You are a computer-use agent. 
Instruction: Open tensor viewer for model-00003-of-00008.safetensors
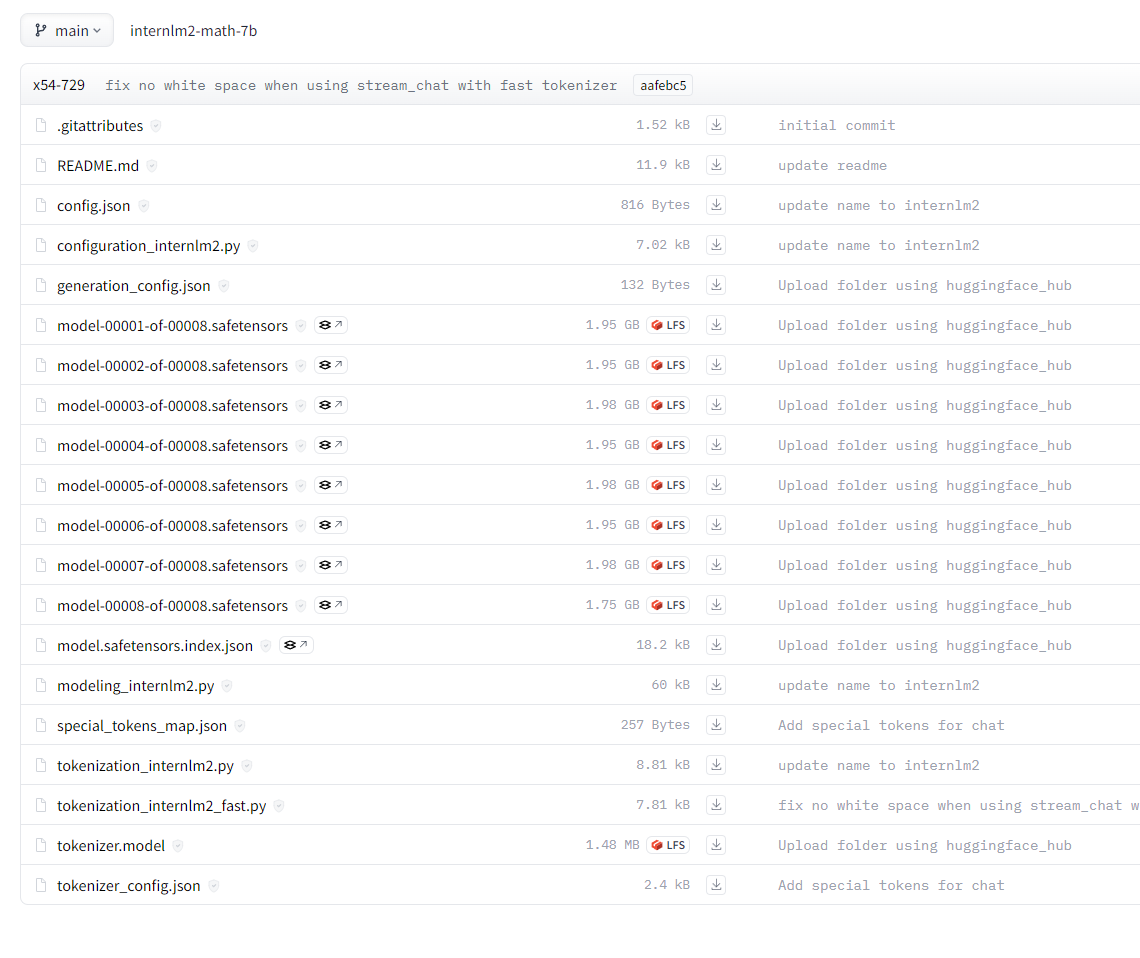click(331, 405)
